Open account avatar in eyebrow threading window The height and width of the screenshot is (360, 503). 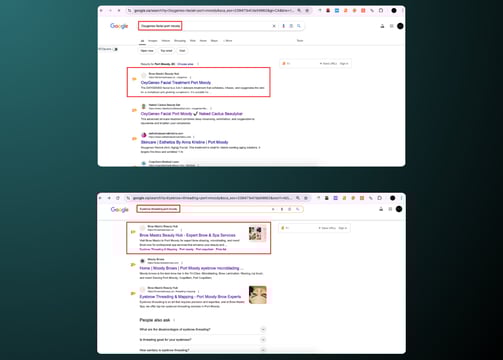[x=399, y=209]
